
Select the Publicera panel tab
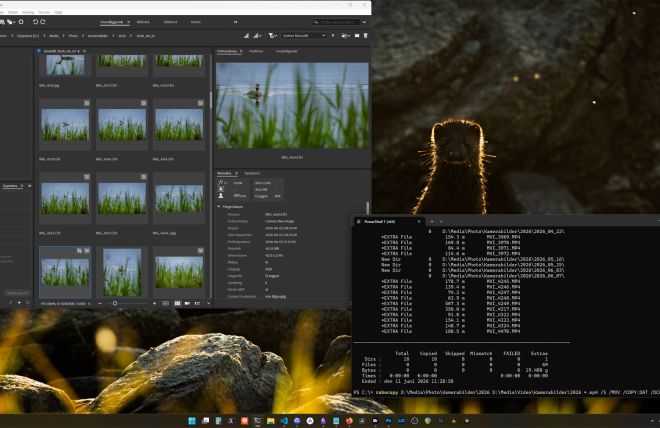click(256, 51)
